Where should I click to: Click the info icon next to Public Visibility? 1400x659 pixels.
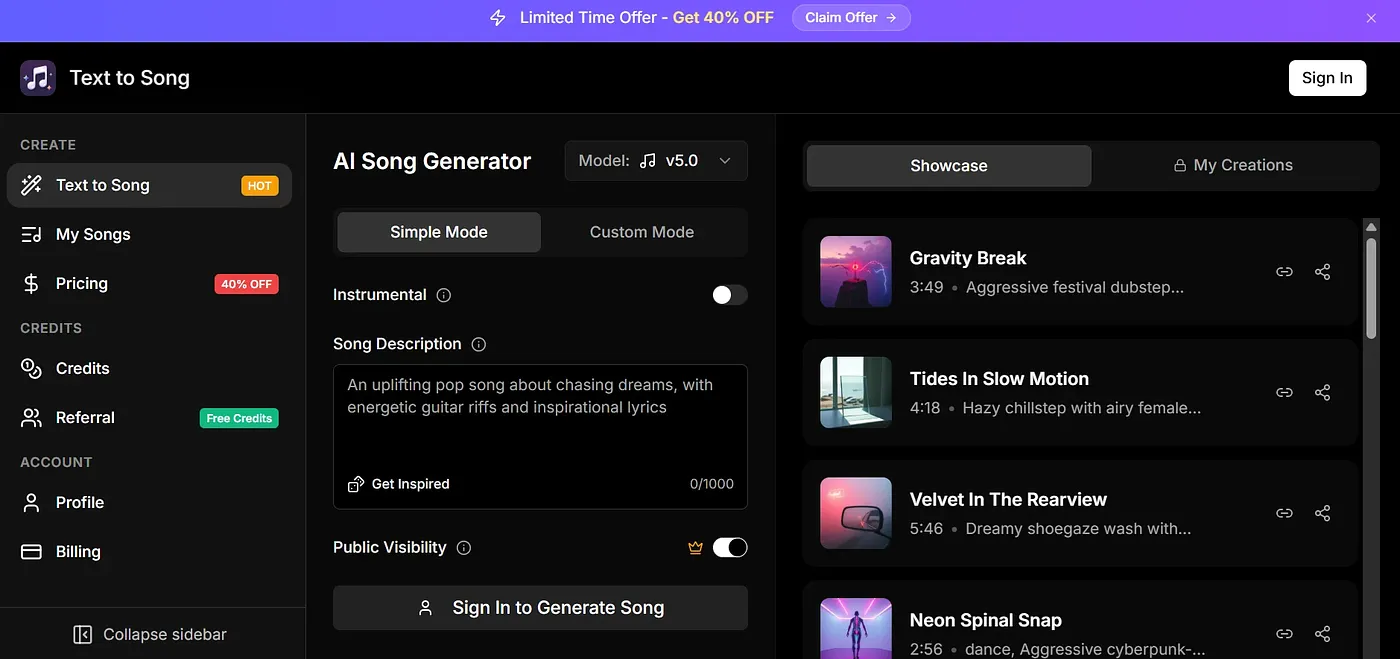[x=464, y=548]
